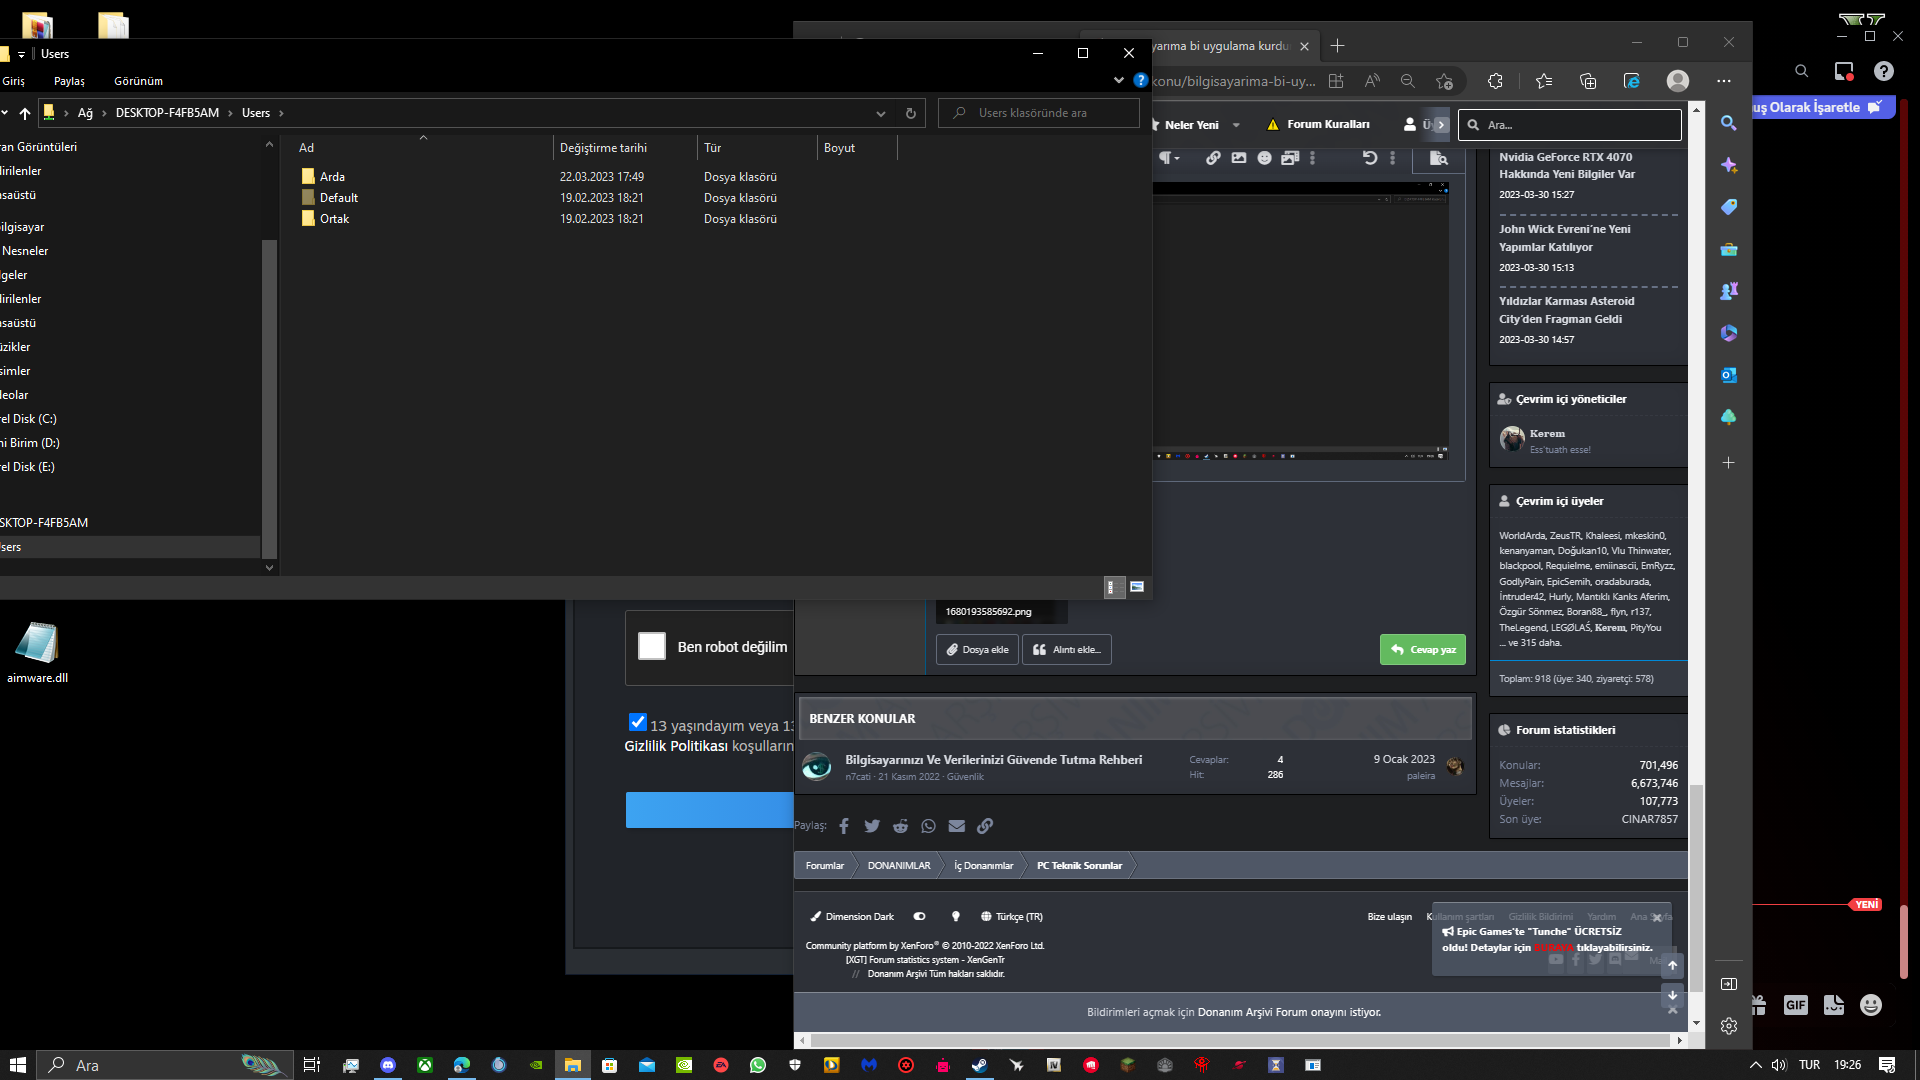1920x1080 pixels.
Task: Open WhatsApp from the taskbar
Action: 758,1065
